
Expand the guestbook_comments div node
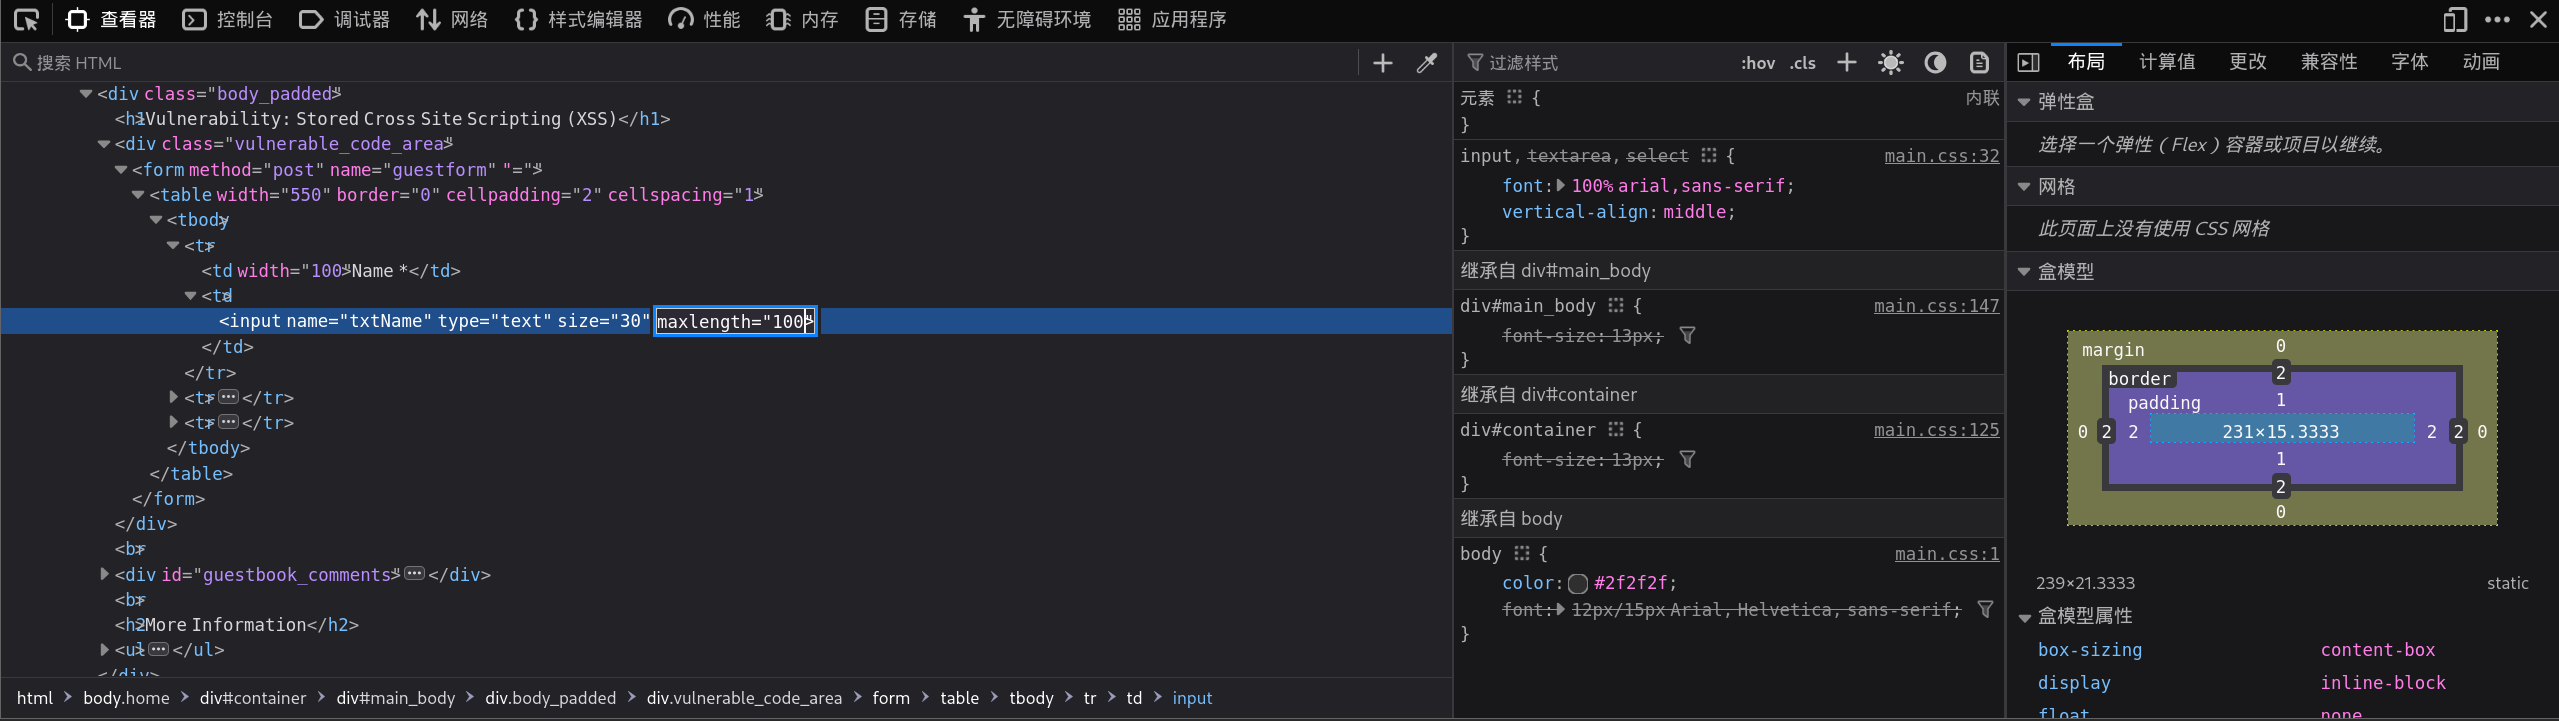[104, 575]
